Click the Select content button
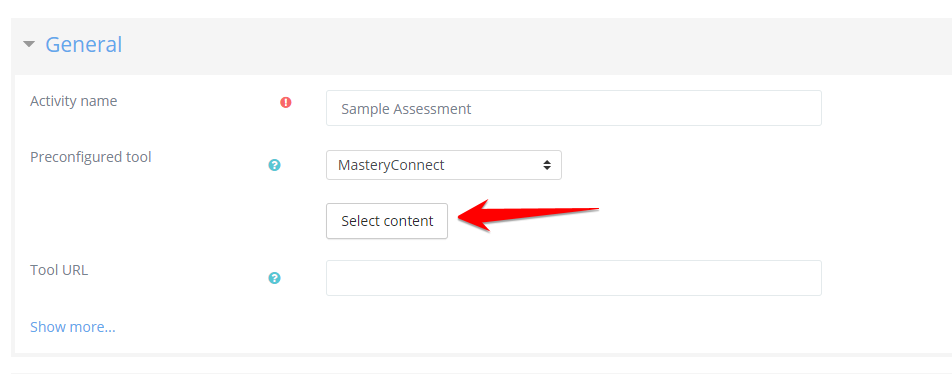 387,221
